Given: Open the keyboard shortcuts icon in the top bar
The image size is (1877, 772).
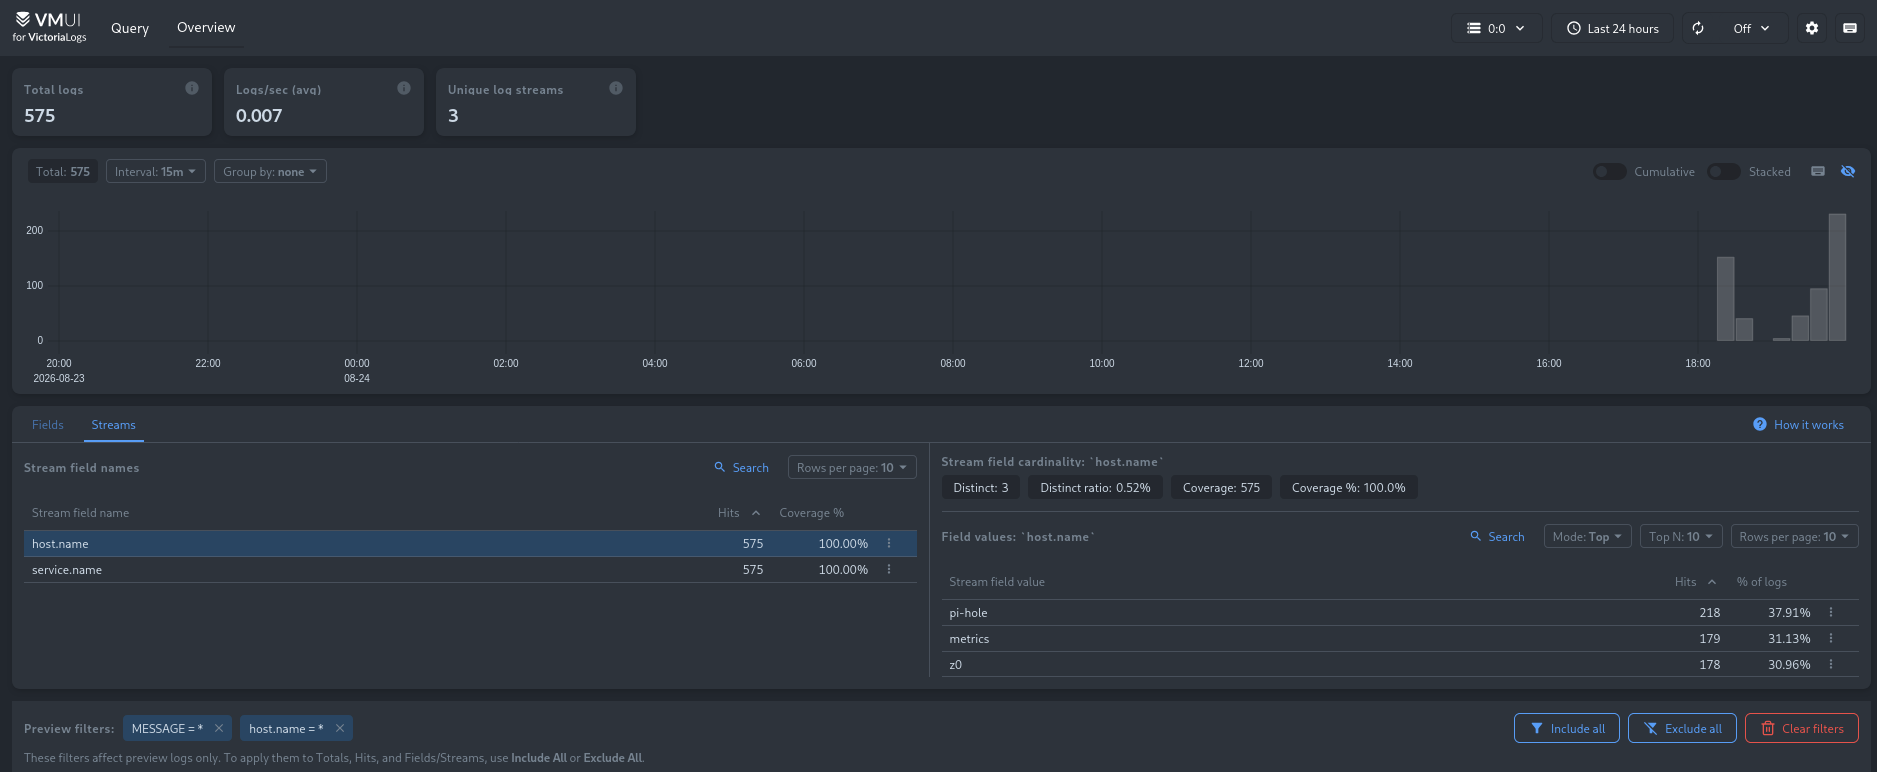Looking at the screenshot, I should [x=1850, y=28].
